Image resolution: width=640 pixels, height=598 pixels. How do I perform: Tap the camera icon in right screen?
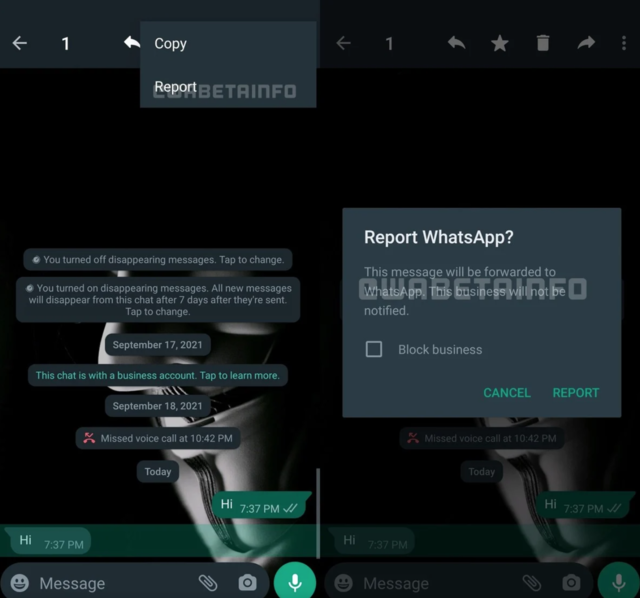coord(571,582)
